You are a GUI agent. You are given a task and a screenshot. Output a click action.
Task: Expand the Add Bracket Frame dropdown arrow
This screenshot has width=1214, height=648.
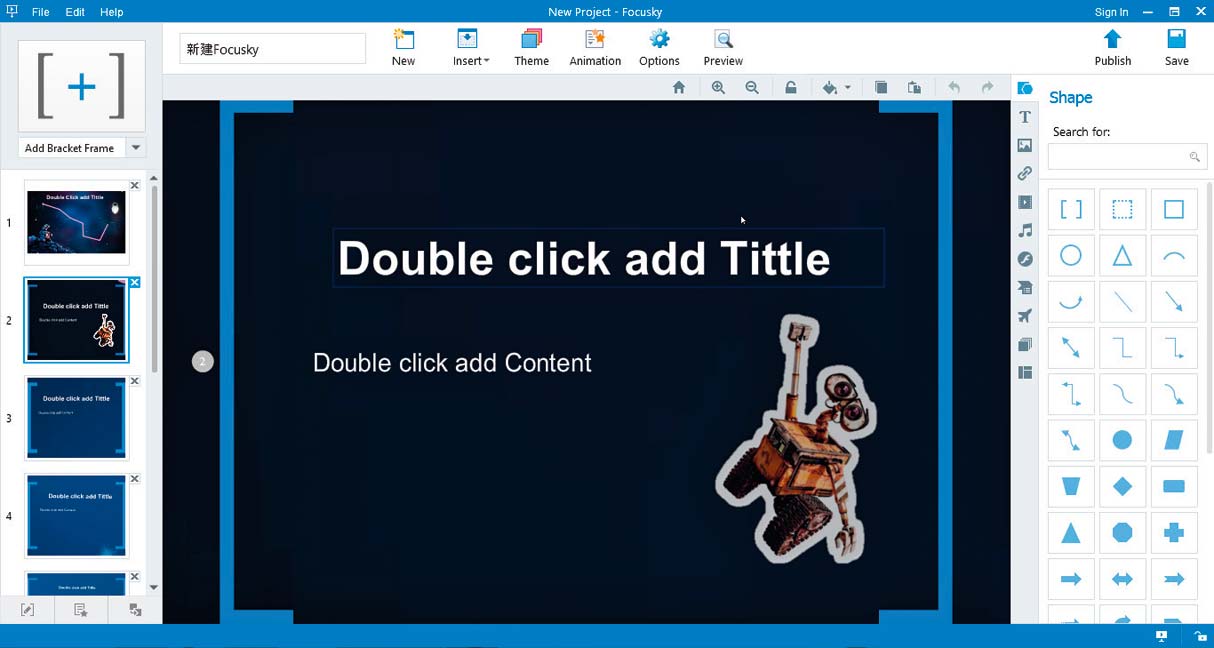point(136,148)
